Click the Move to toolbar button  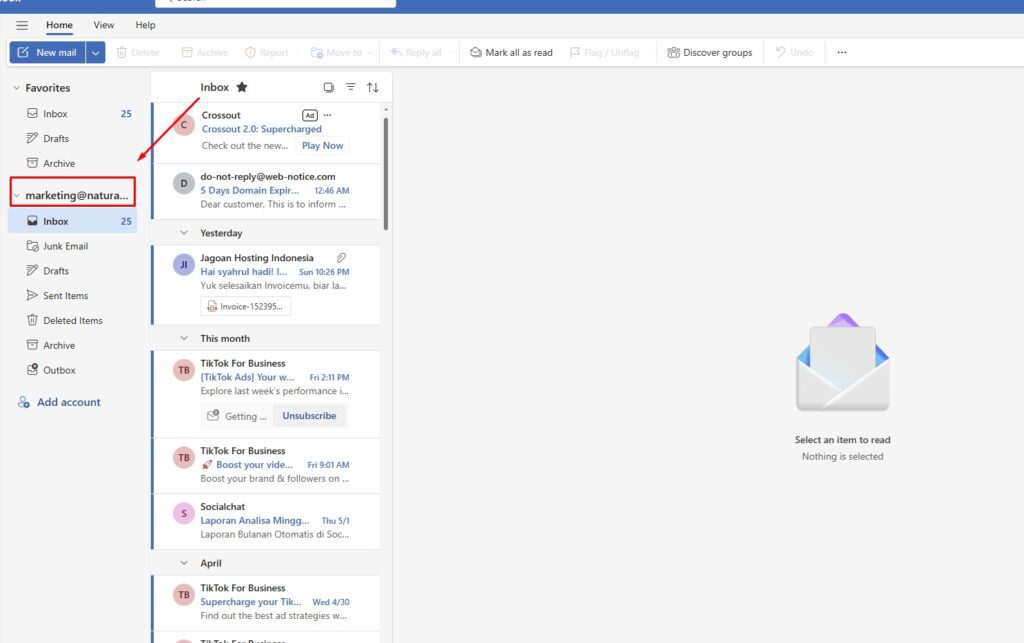point(336,52)
